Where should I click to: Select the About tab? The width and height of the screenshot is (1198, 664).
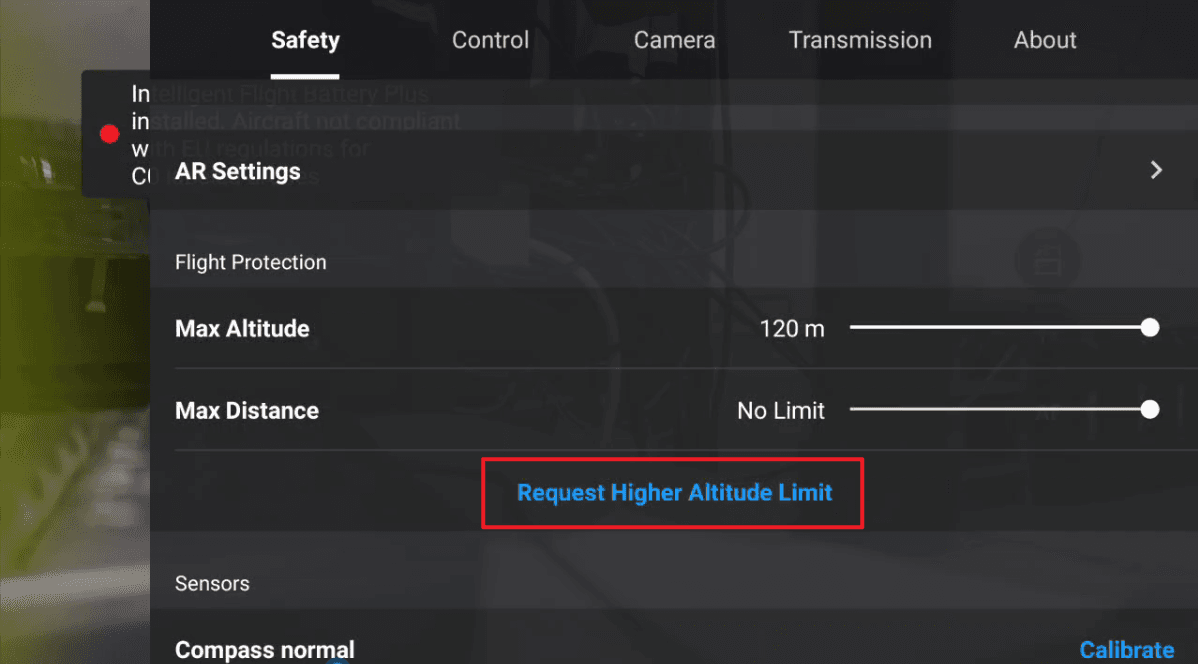click(1045, 40)
